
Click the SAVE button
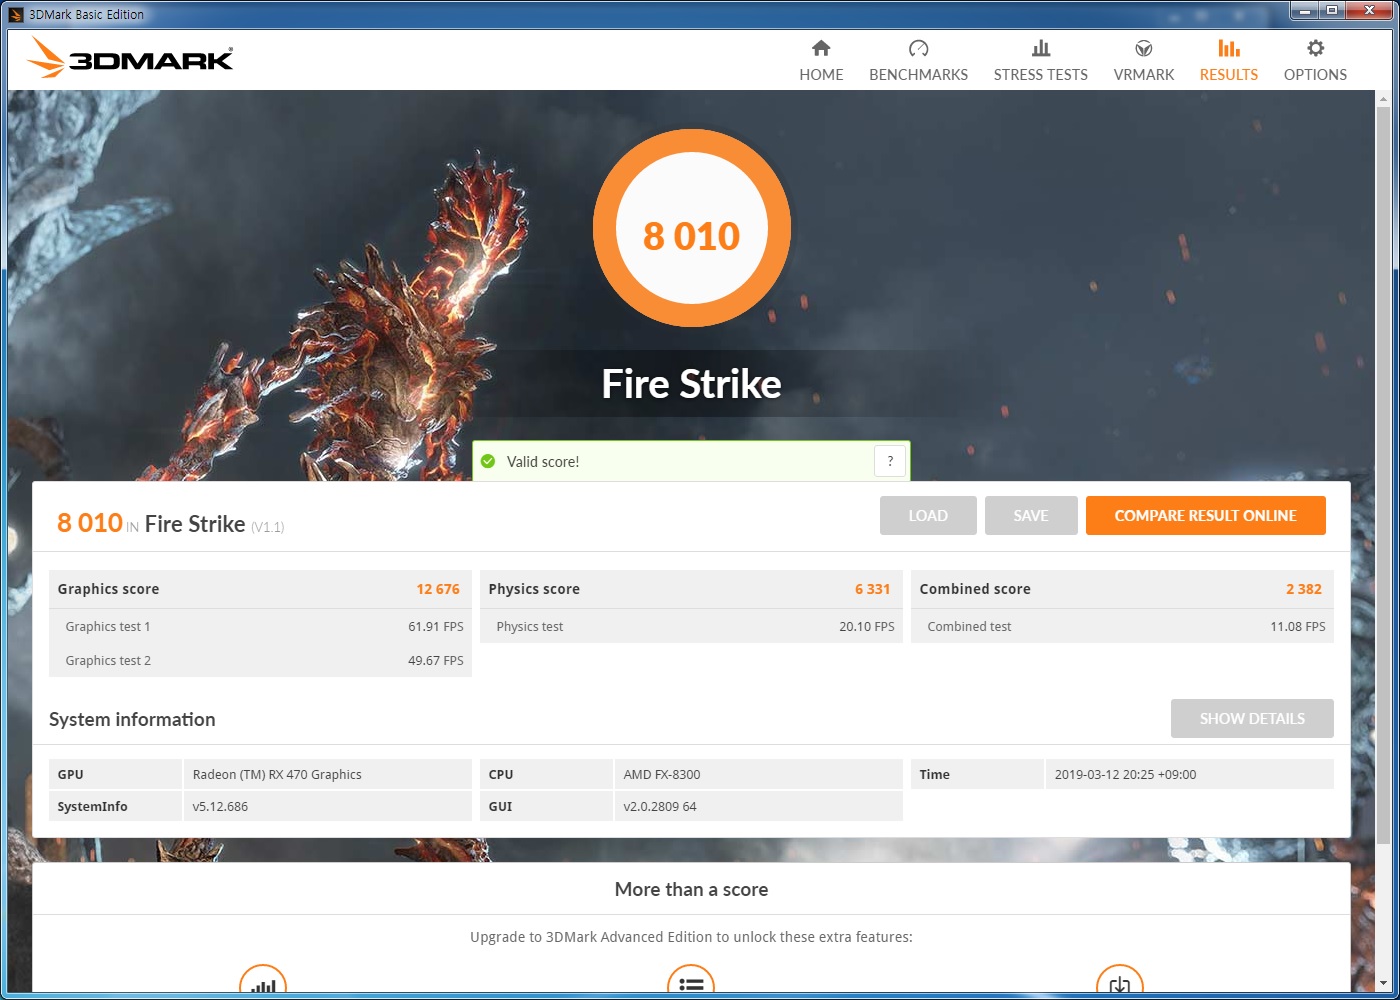(1031, 516)
